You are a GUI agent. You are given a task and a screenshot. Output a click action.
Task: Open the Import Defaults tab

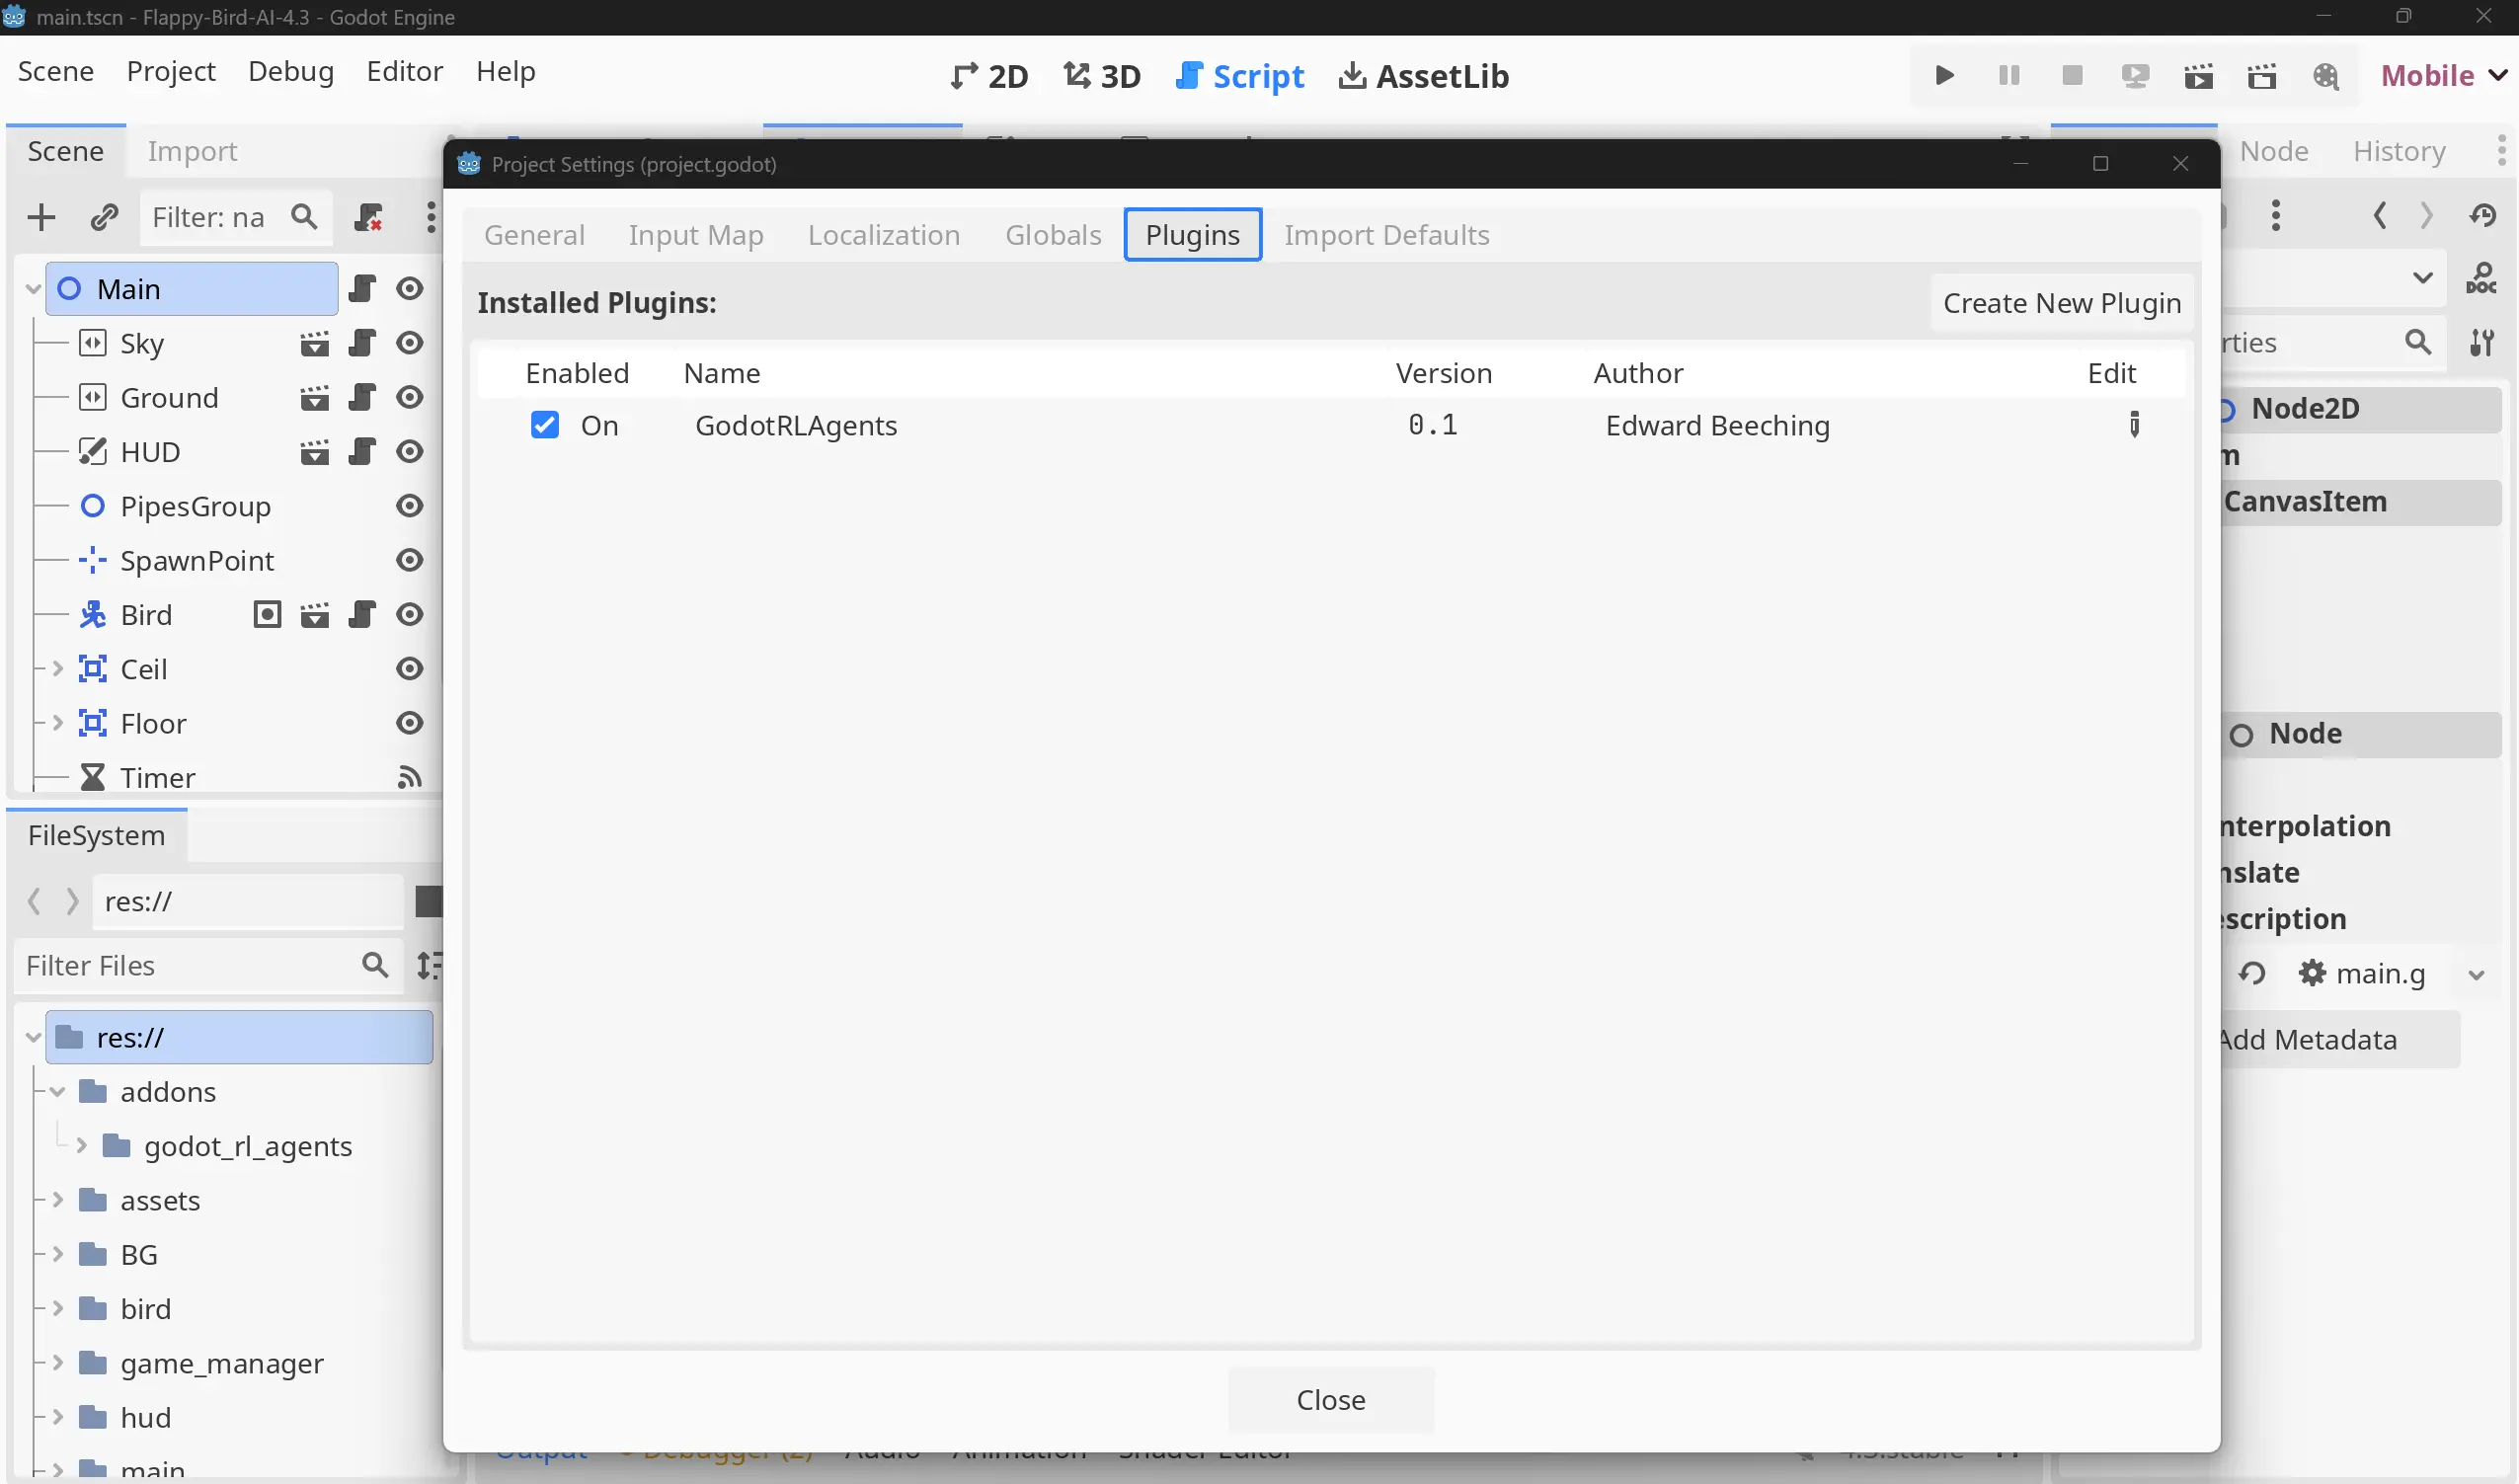(x=1387, y=235)
